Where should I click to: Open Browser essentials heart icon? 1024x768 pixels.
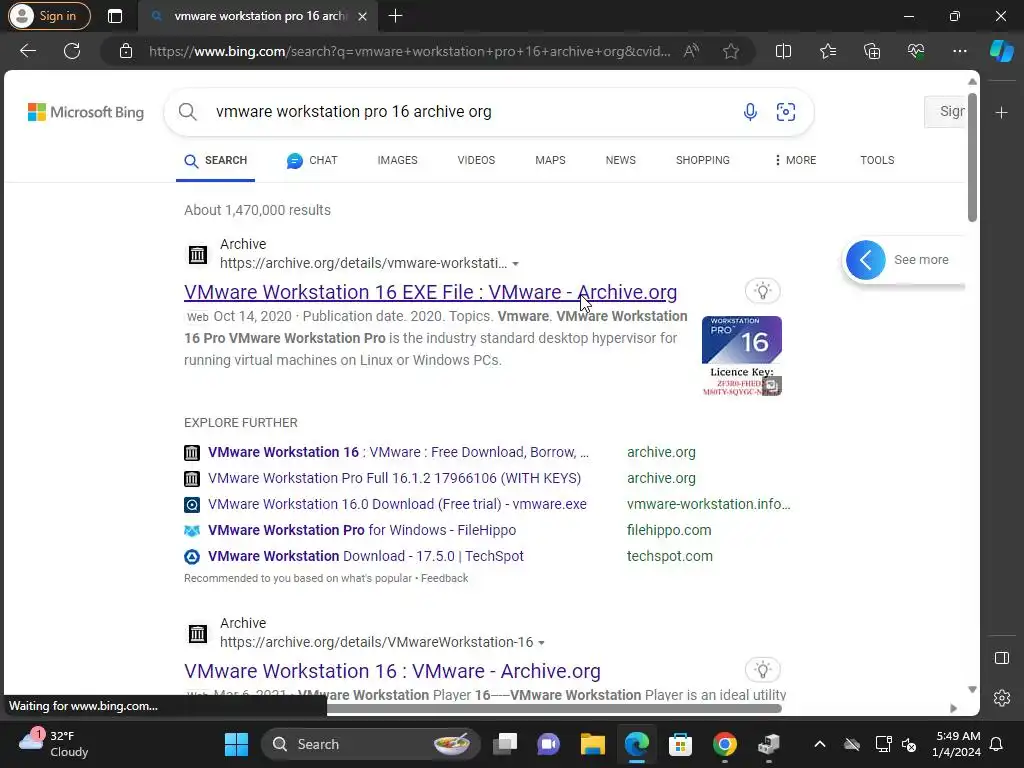[916, 51]
